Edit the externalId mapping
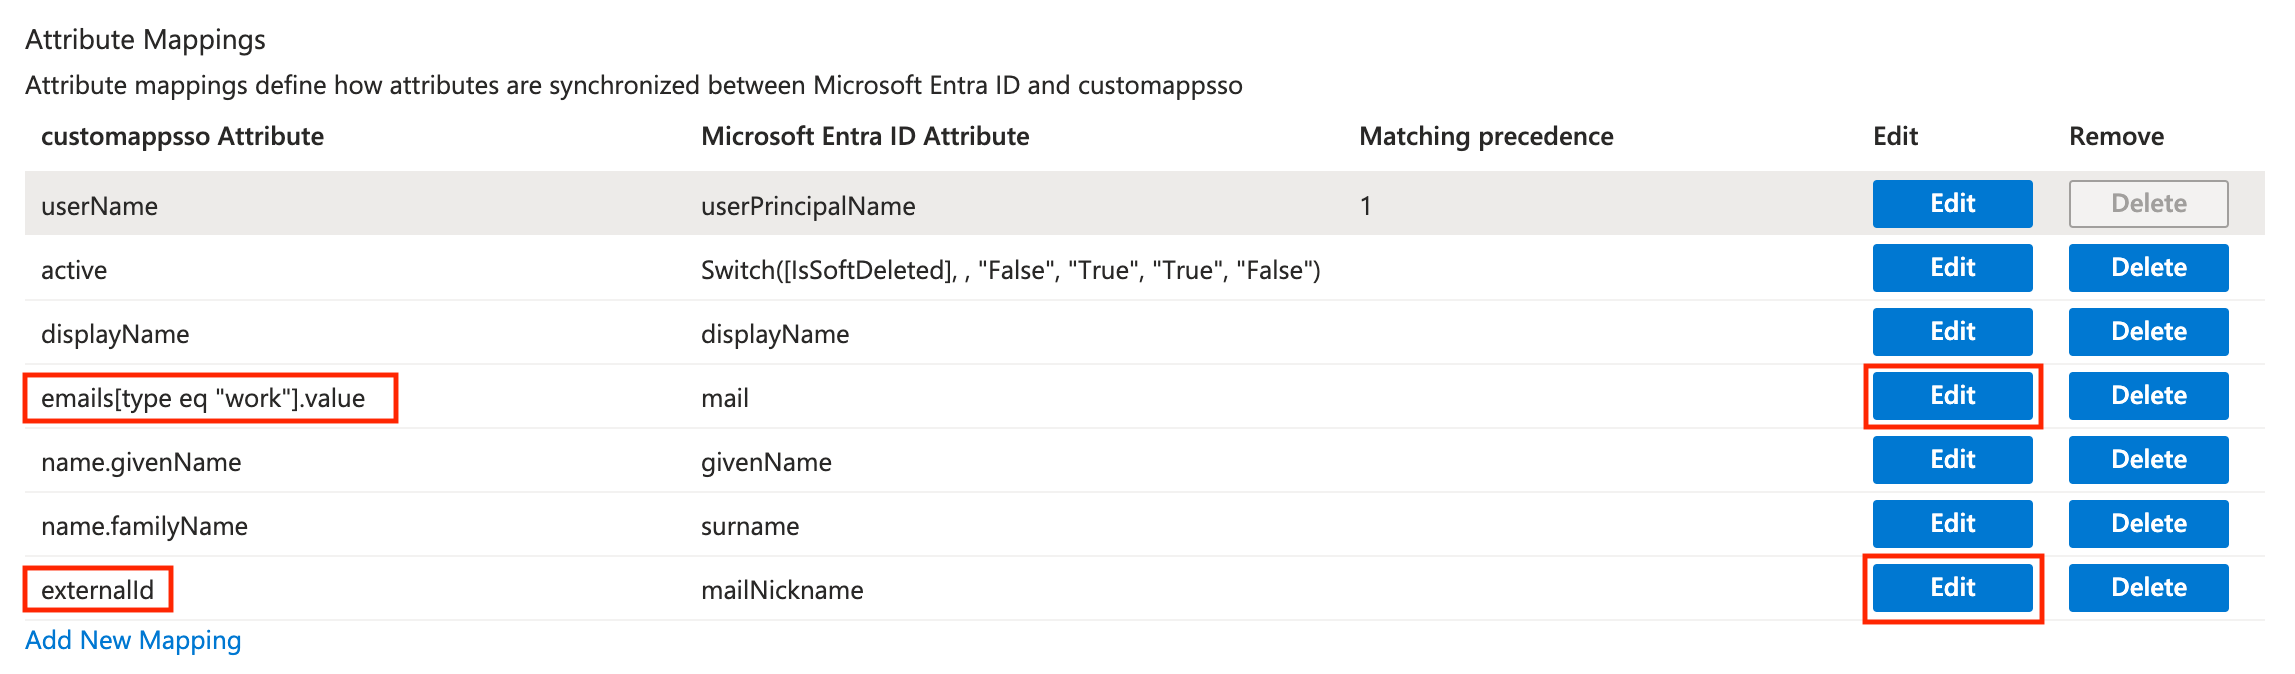2295x674 pixels. pyautogui.click(x=1952, y=588)
